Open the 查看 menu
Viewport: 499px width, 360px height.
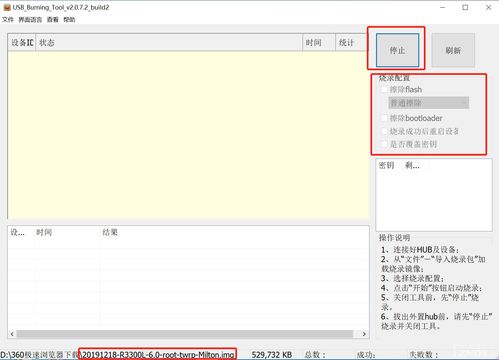pos(52,20)
